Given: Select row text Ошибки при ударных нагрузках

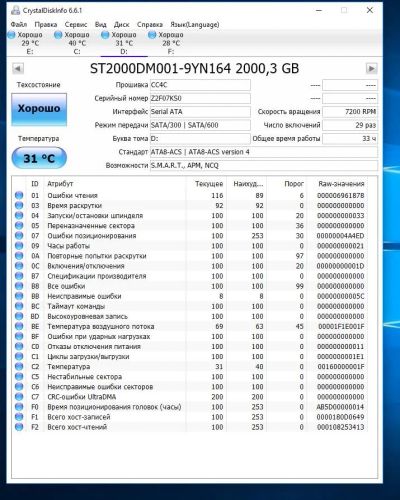Looking at the screenshot, I should 99,336.
